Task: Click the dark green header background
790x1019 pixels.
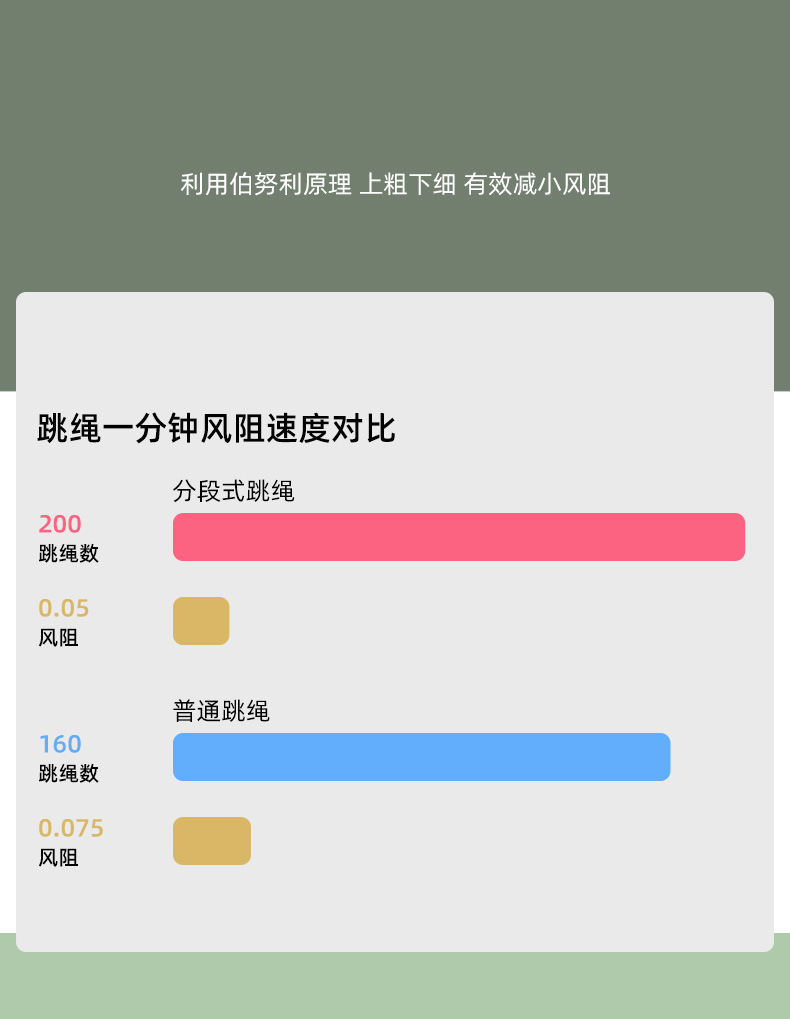Action: point(395,80)
